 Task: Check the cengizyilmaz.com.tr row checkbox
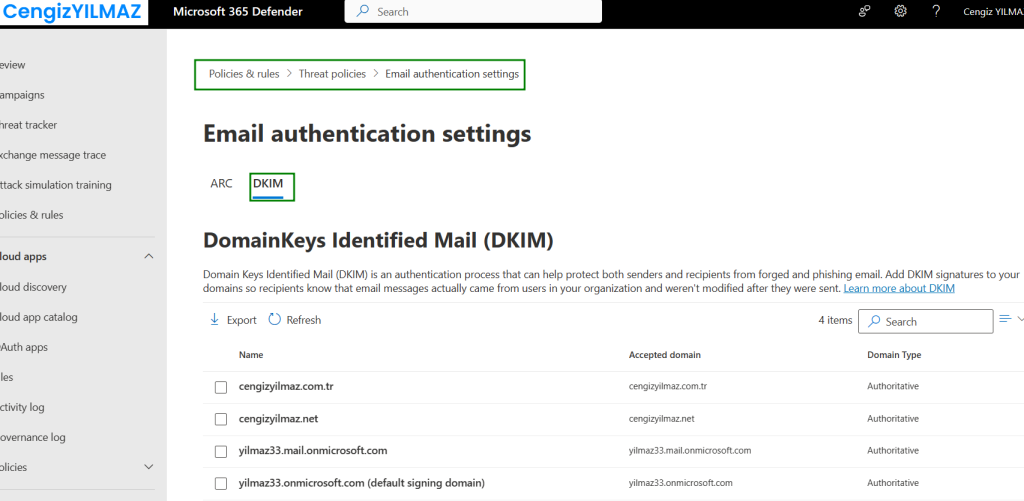[221, 387]
